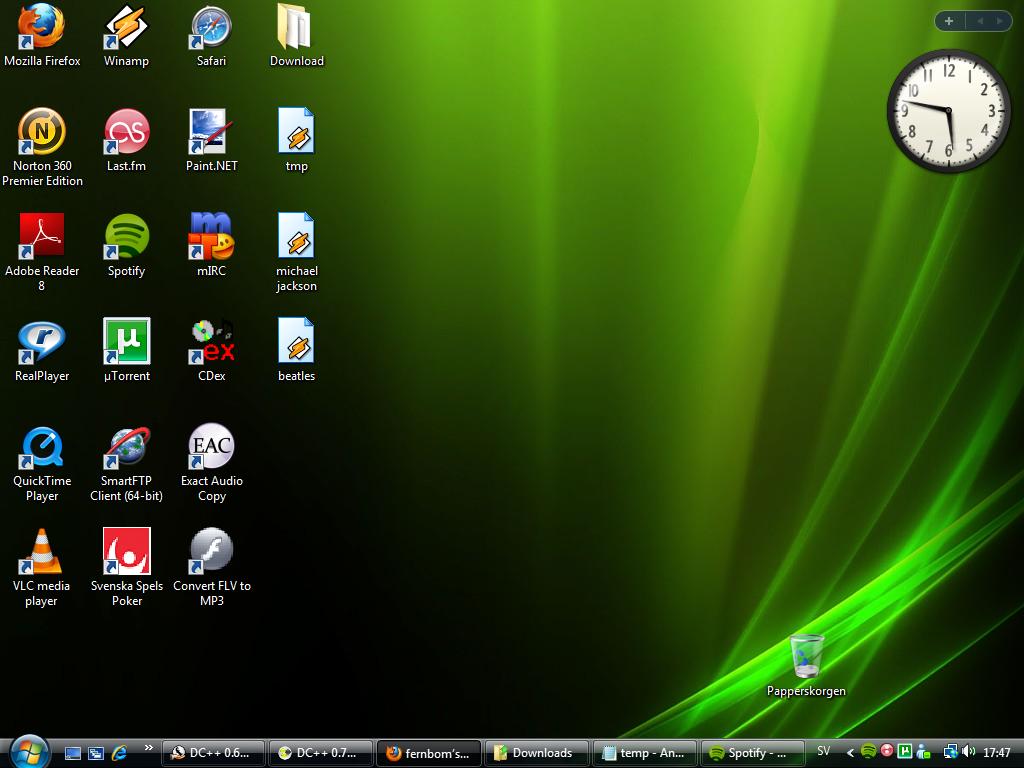Click the Show Desktop quick launch icon

73,753
